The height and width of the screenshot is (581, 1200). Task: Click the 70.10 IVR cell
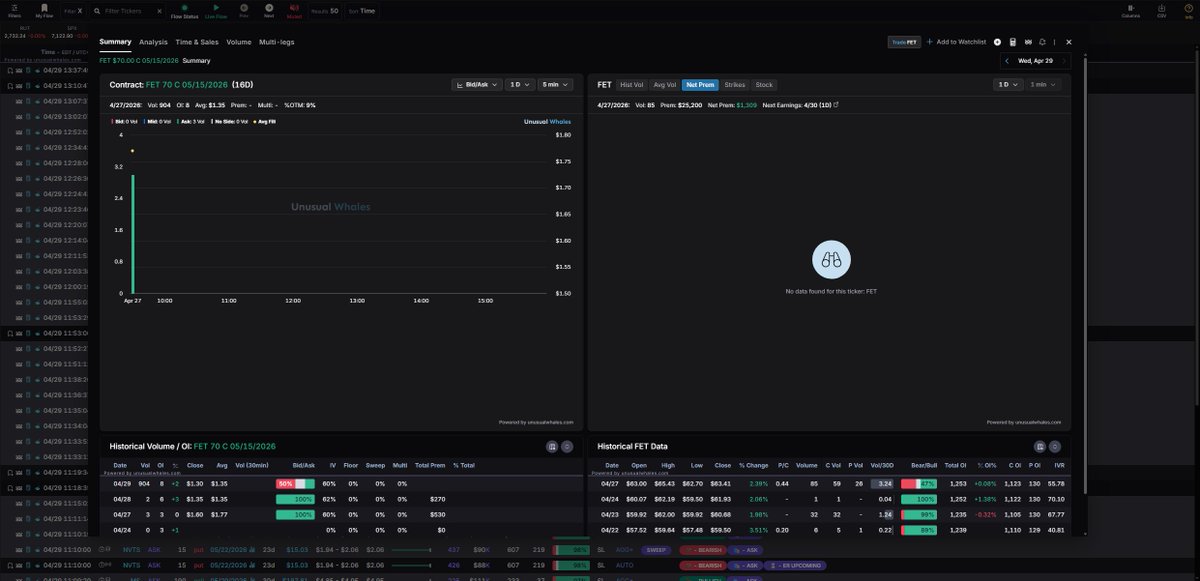click(x=1055, y=498)
